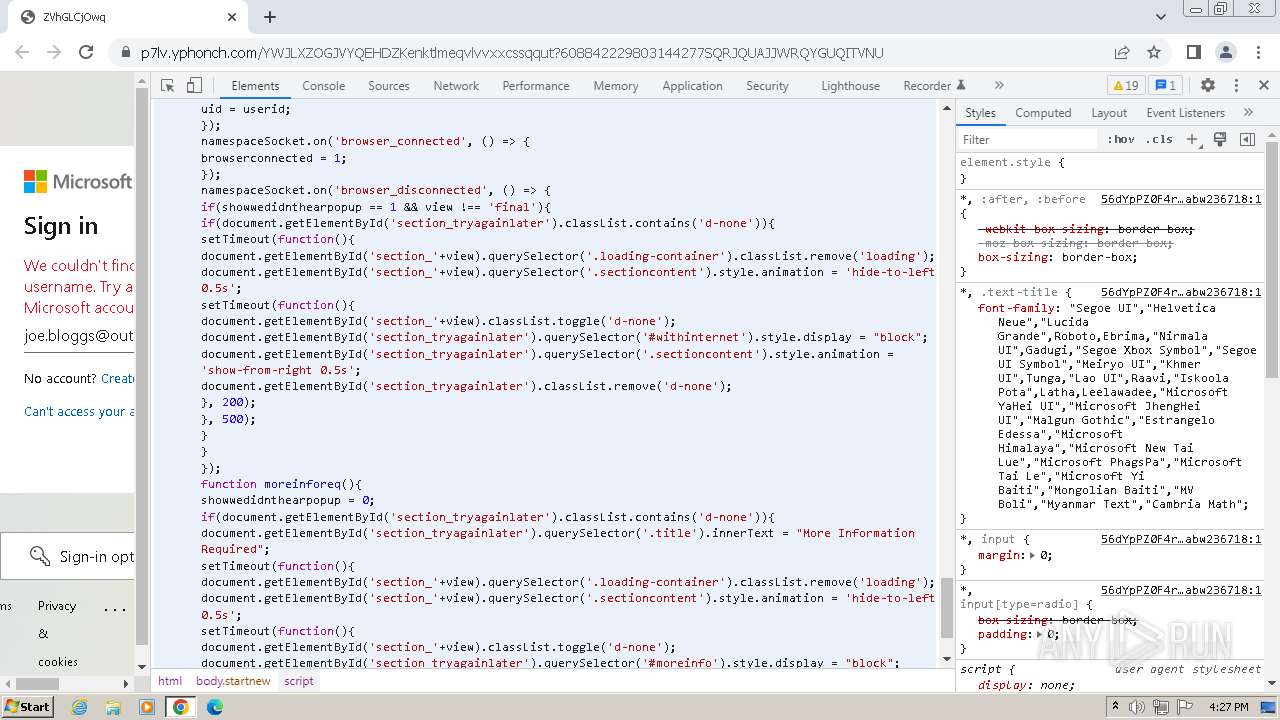Open stylesheet link beside :after, :before rule
Viewport: 1280px width, 720px height.
pos(1181,199)
